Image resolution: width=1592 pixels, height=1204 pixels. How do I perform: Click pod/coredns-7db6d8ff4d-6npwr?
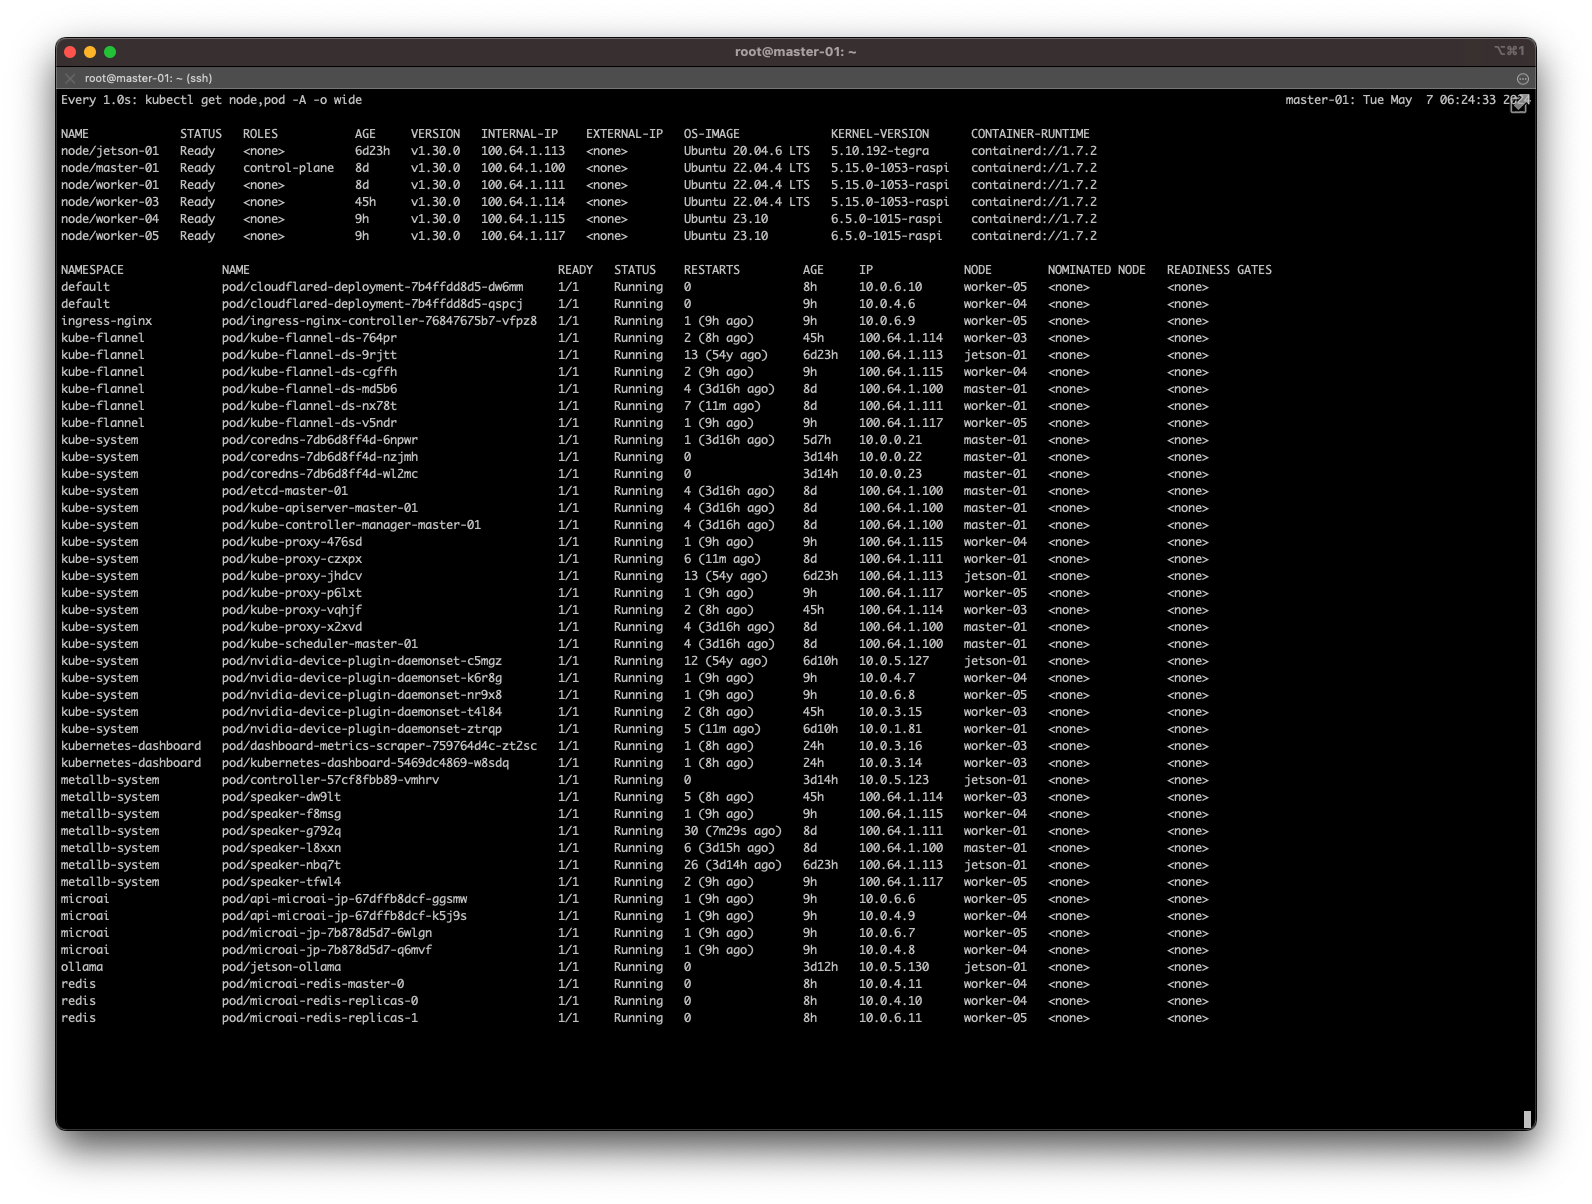point(320,440)
